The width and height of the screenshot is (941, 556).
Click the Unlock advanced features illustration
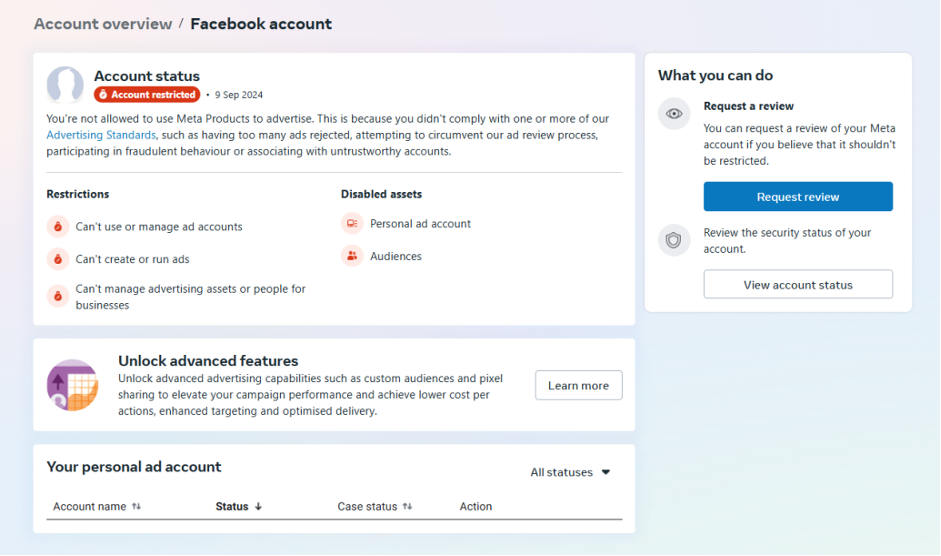pos(73,385)
